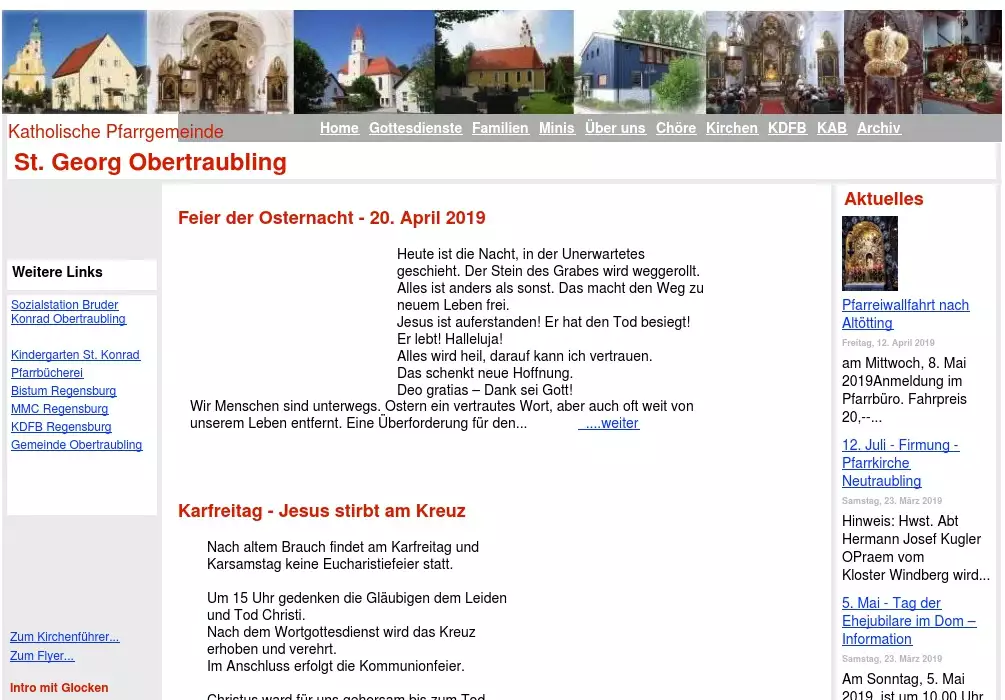1005x700 pixels.
Task: Click the Über uns menu entry
Action: tap(615, 128)
